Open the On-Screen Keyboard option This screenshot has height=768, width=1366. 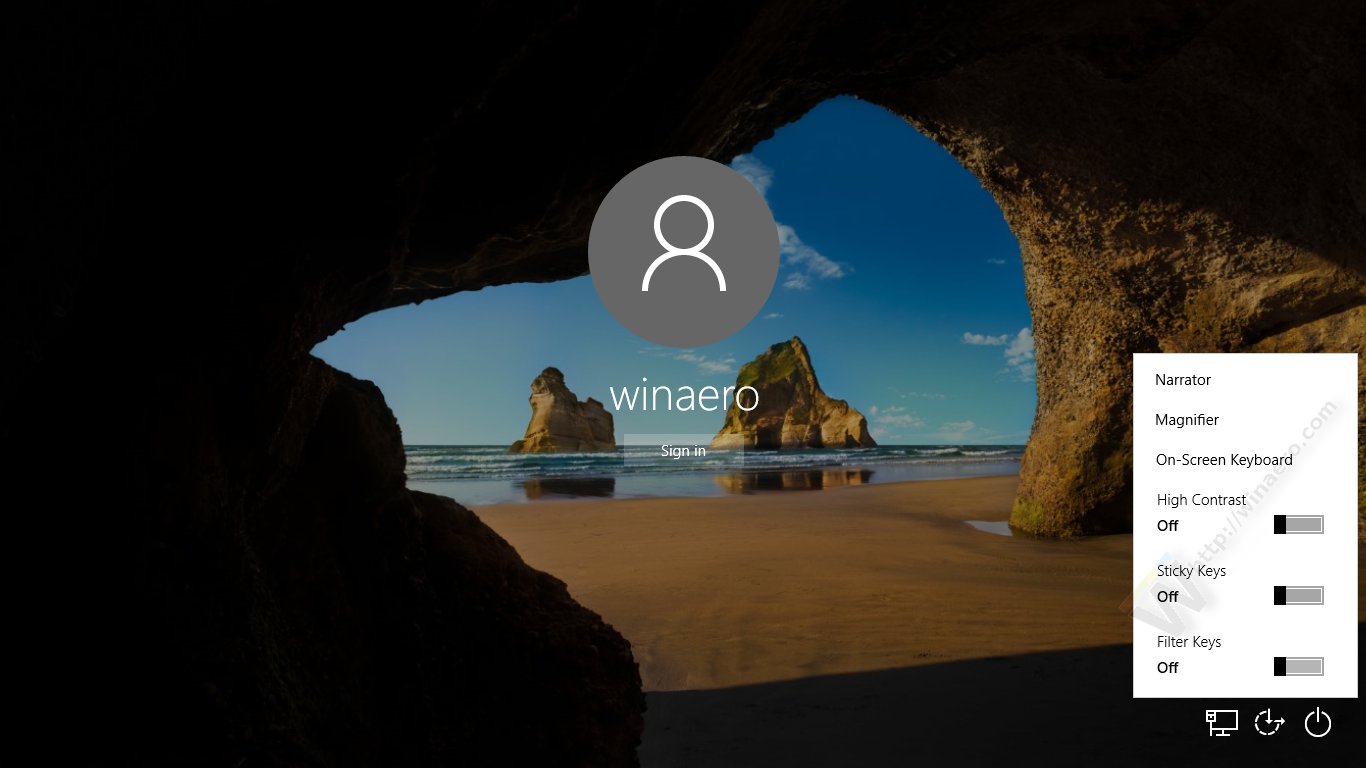coord(1224,460)
